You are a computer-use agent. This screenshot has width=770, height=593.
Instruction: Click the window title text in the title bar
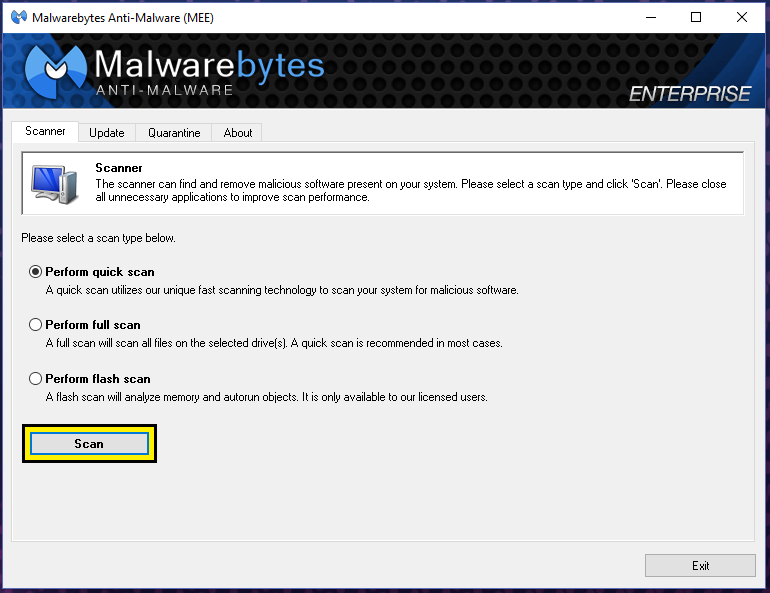[122, 18]
